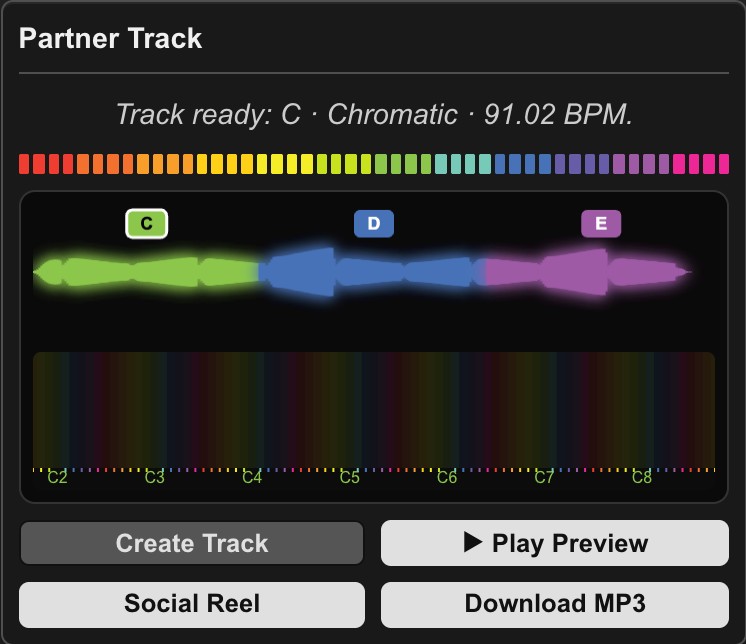Click the blue waveform segment
The width and height of the screenshot is (746, 644).
tap(372, 272)
